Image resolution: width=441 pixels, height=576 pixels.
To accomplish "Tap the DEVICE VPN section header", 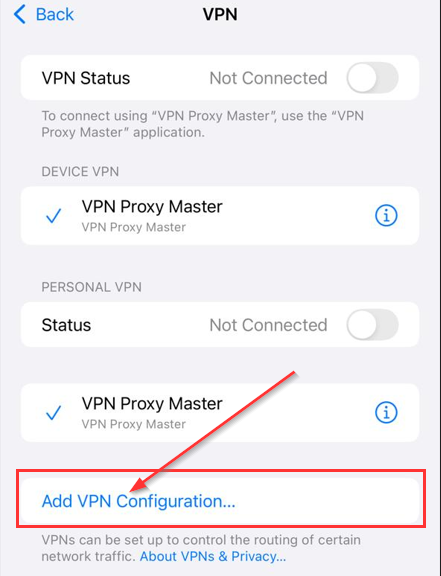I will tap(80, 172).
